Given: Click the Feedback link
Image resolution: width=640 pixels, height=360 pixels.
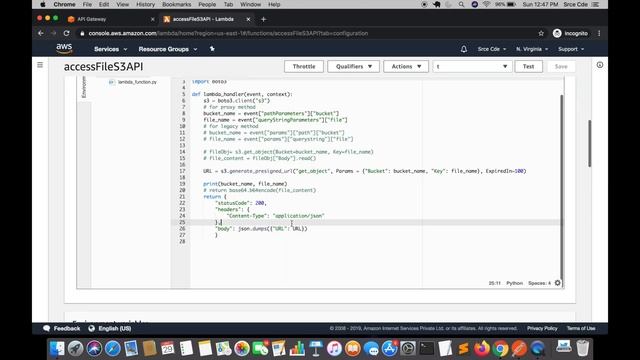Looking at the screenshot, I should pos(62,329).
